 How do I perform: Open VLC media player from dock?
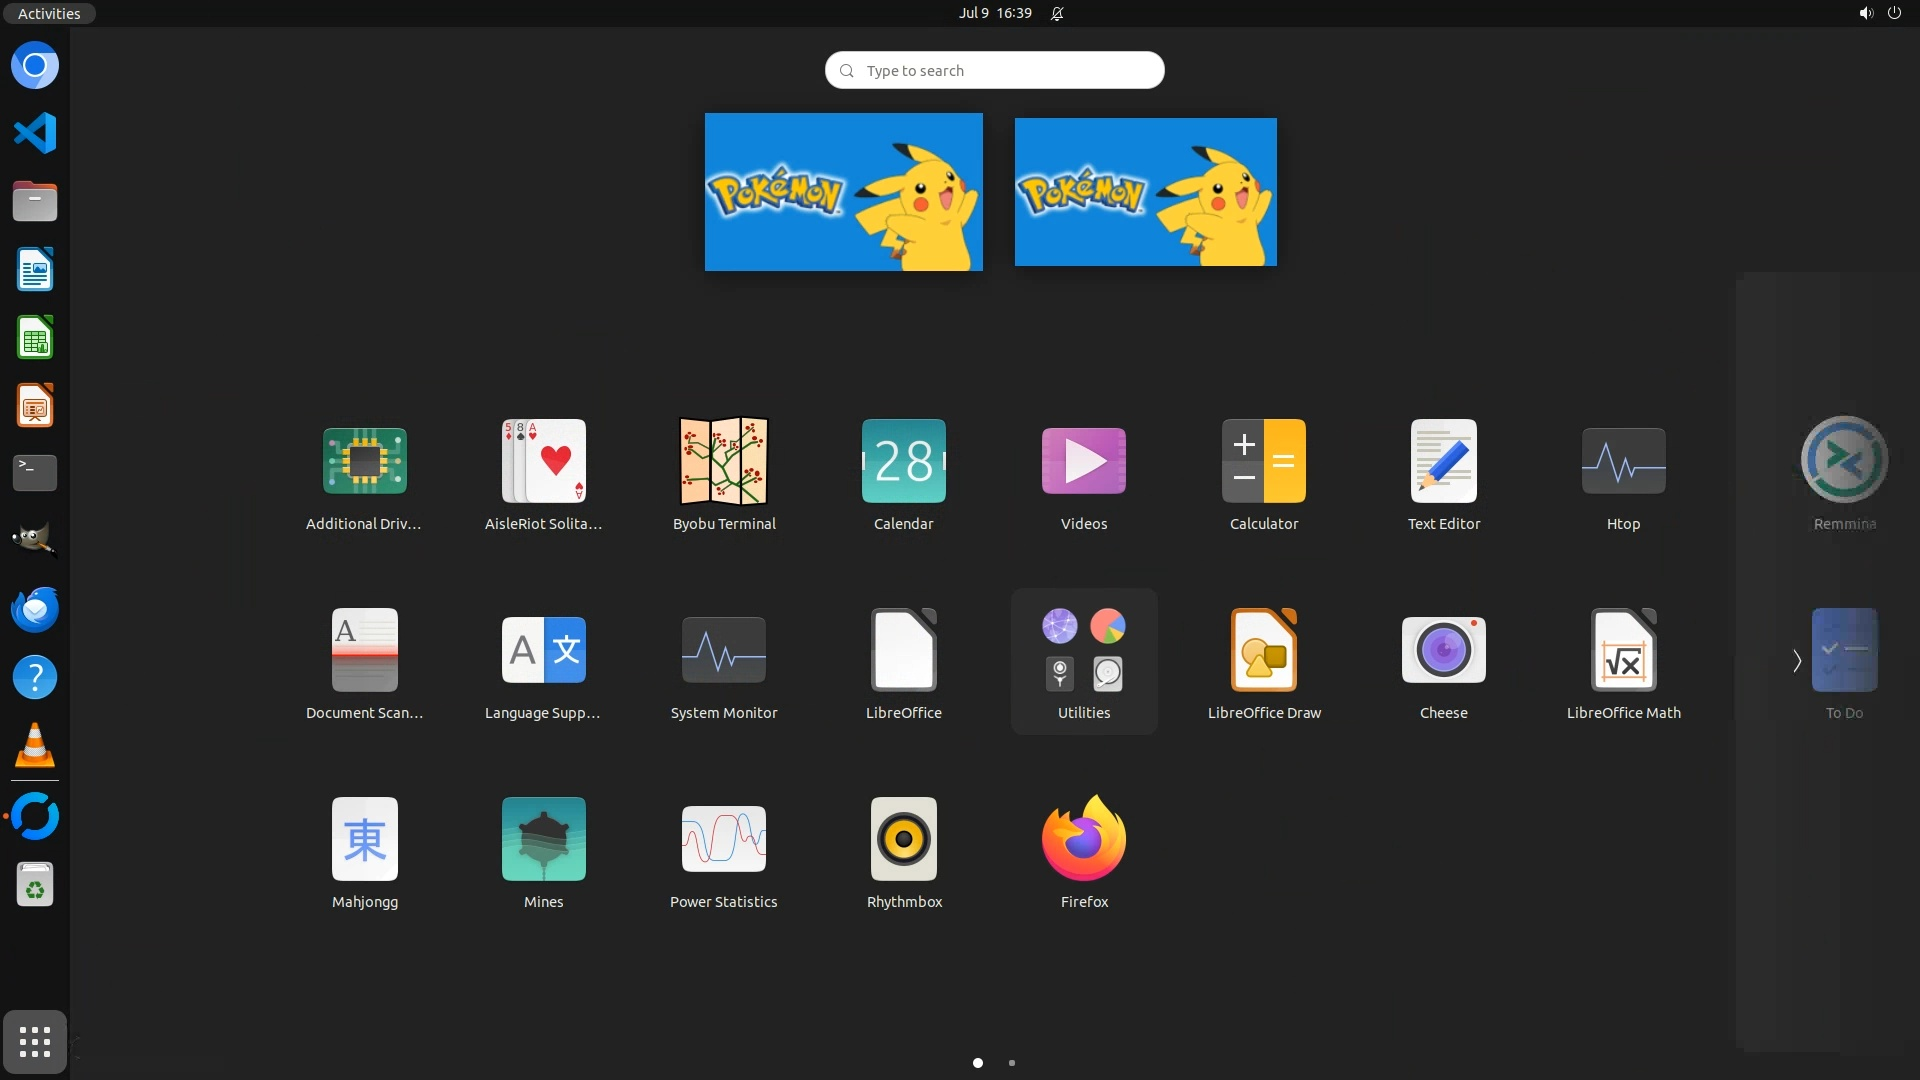(x=35, y=745)
